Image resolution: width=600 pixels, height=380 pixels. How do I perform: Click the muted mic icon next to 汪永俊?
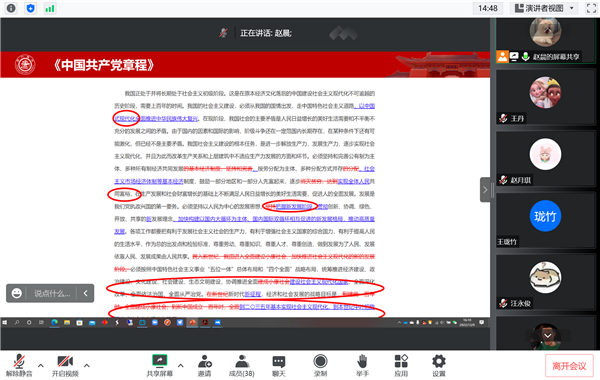click(503, 303)
